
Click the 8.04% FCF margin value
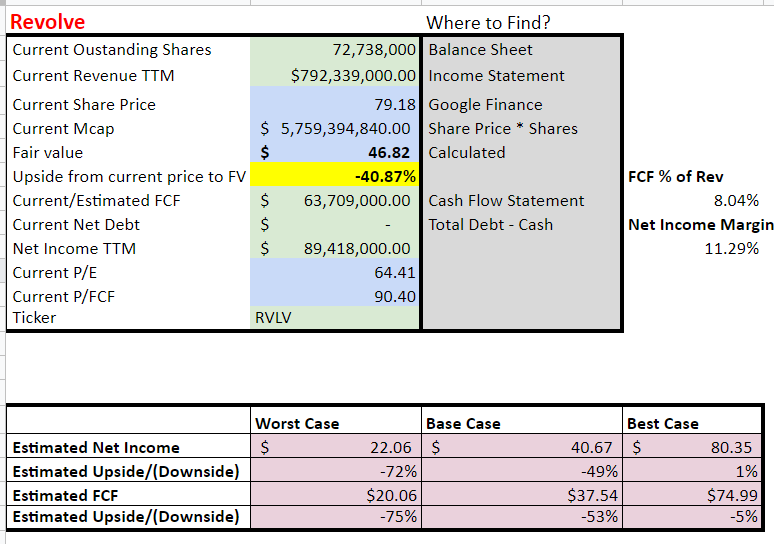tap(736, 201)
